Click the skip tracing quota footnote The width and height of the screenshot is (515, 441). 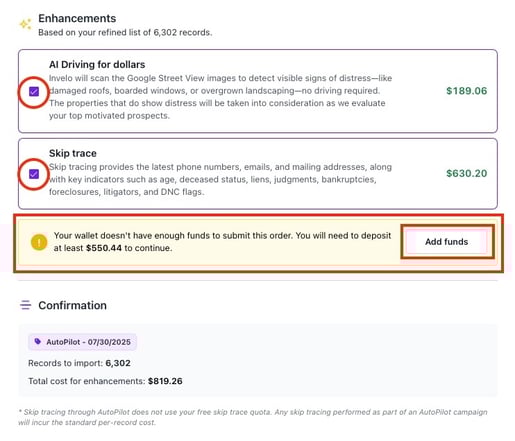253,417
